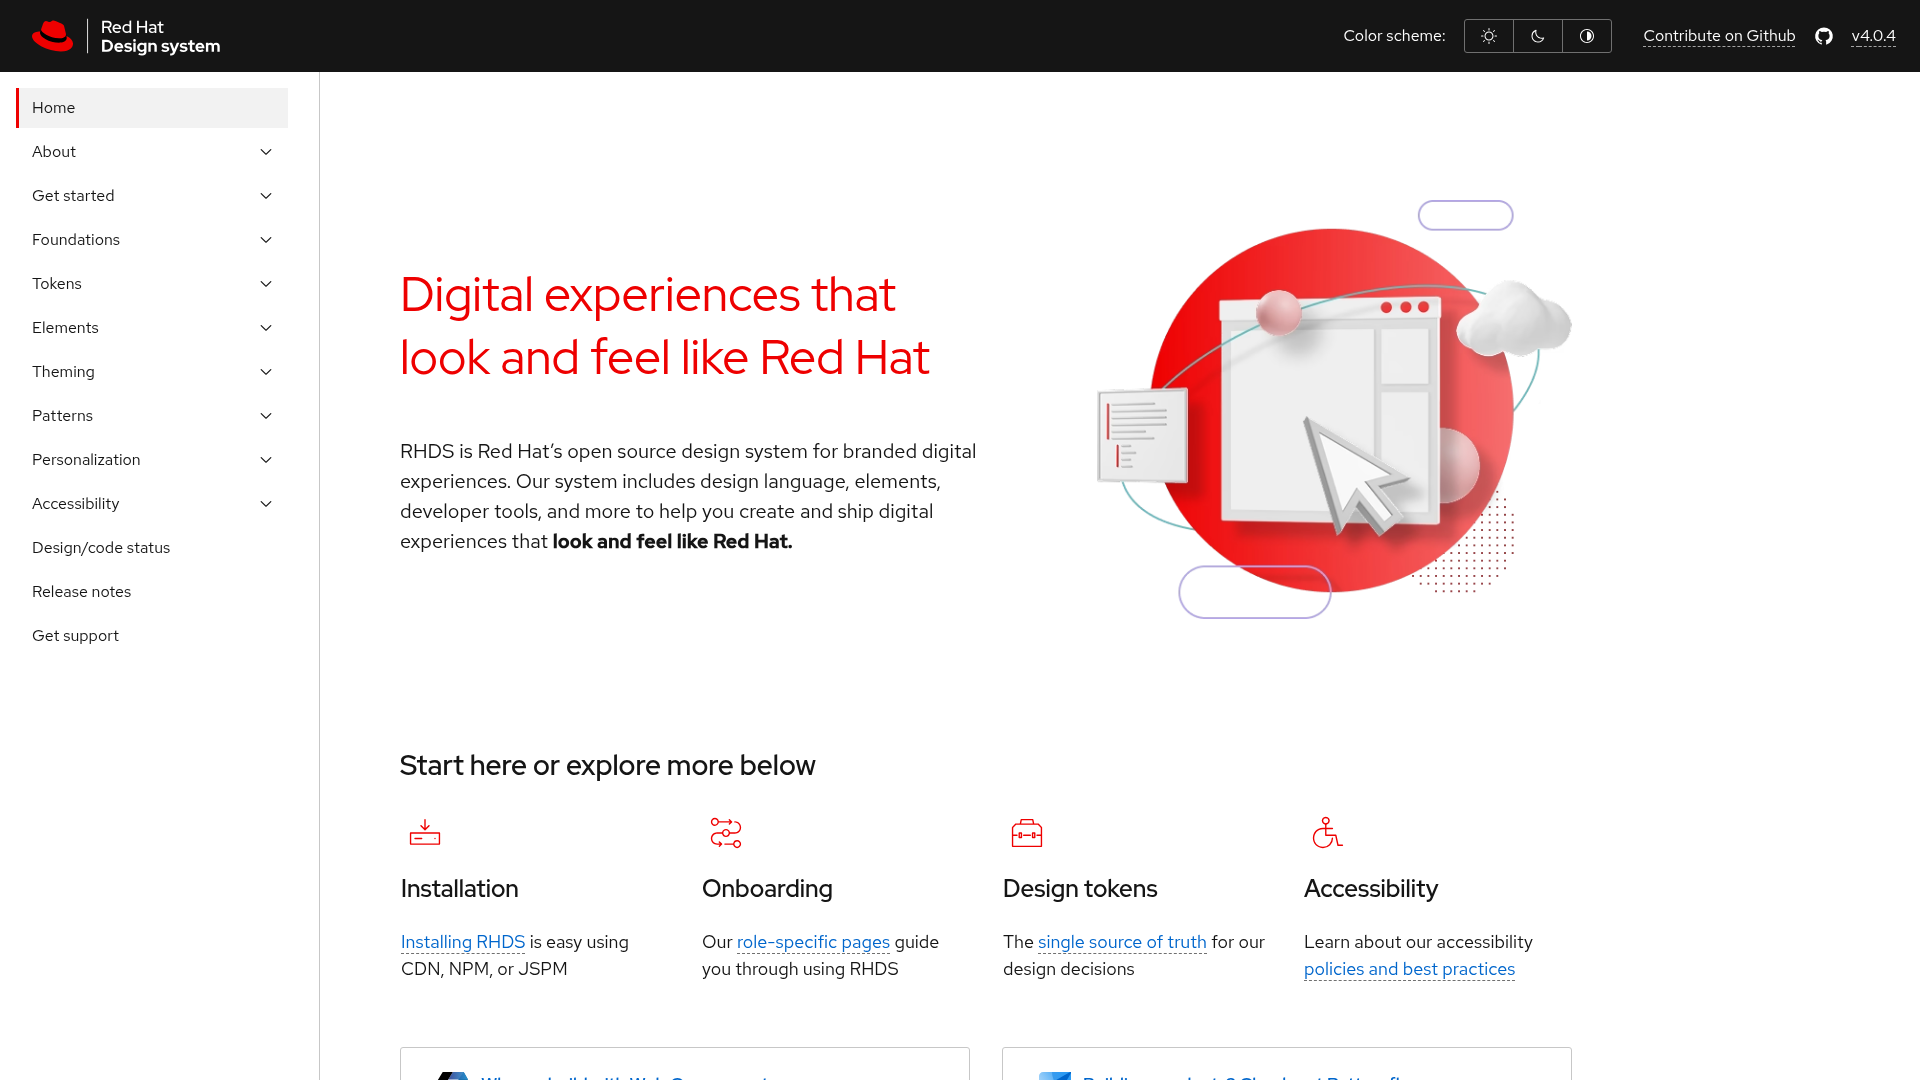The height and width of the screenshot is (1080, 1920).
Task: Click the Elements sidebar label
Action: pyautogui.click(x=65, y=328)
